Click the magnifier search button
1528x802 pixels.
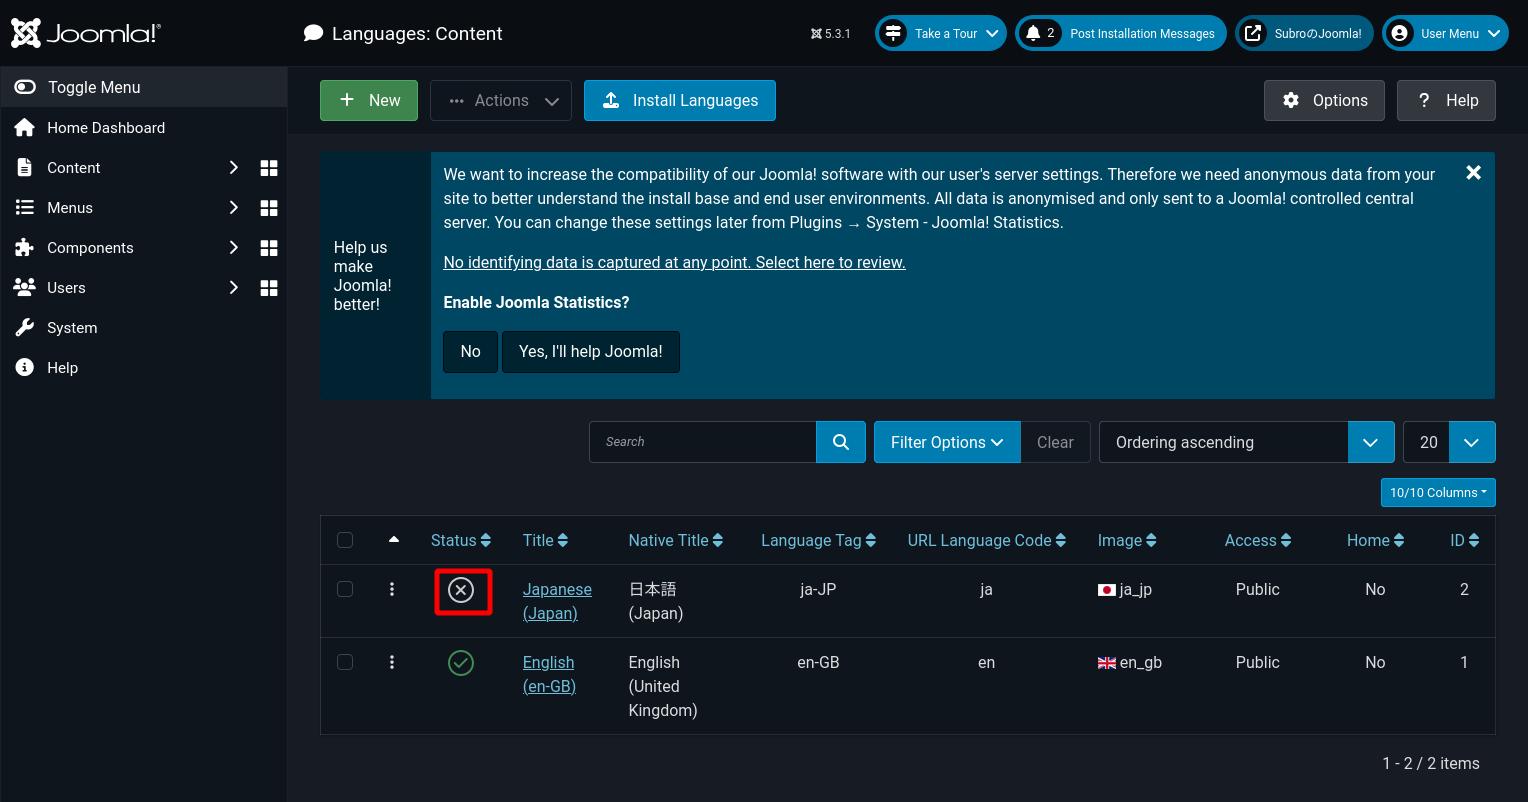[841, 442]
